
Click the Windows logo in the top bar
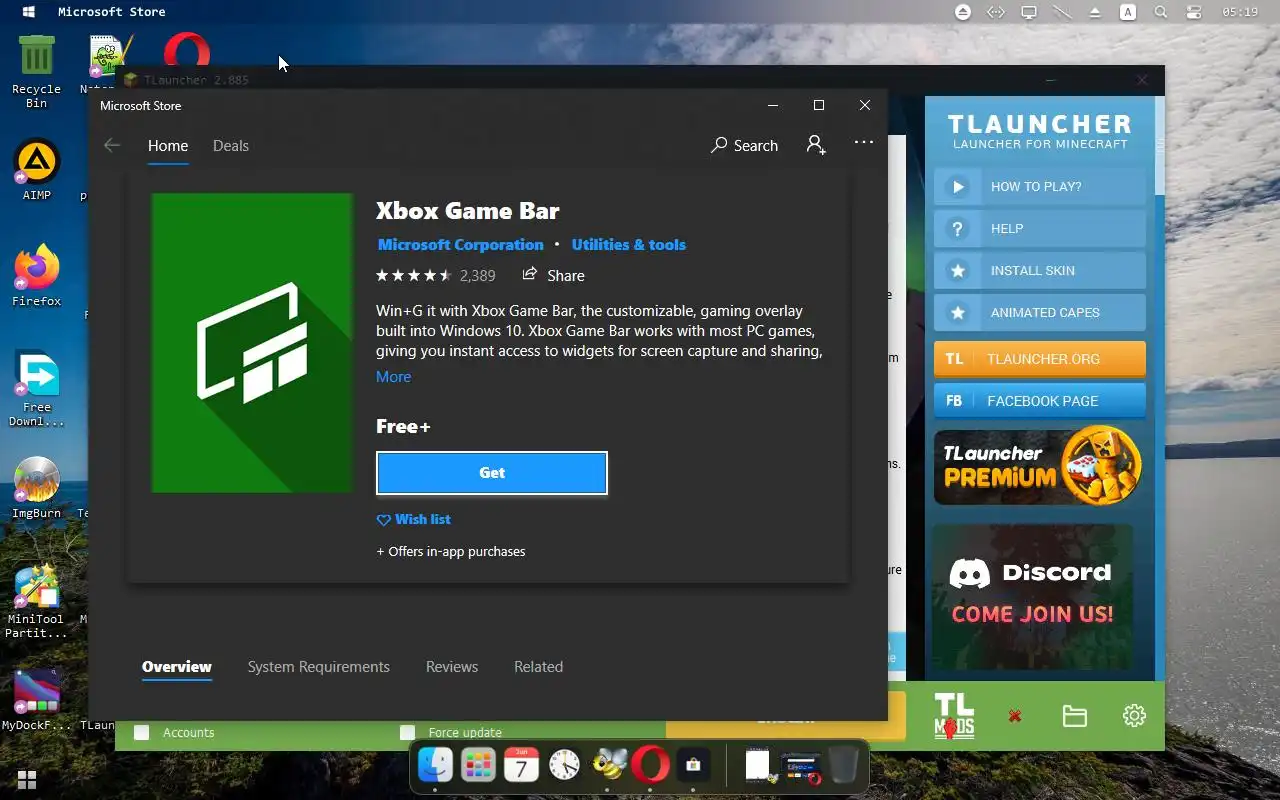[29, 12]
